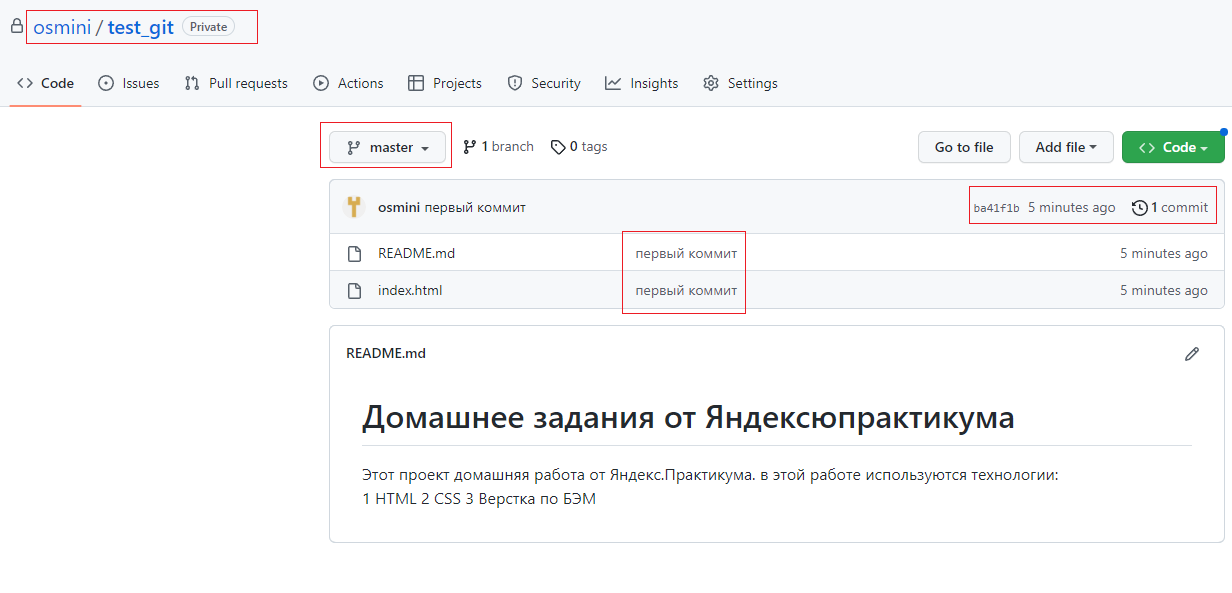Click the commit history clock icon

coord(1140,208)
